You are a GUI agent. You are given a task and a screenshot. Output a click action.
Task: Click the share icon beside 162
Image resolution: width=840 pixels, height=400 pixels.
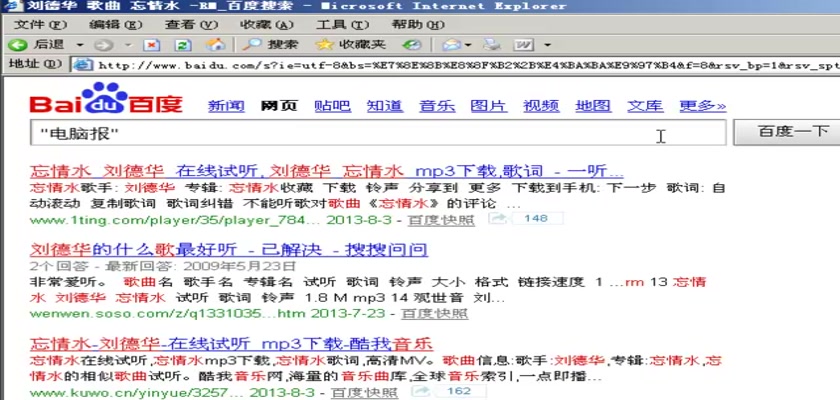pos(422,391)
